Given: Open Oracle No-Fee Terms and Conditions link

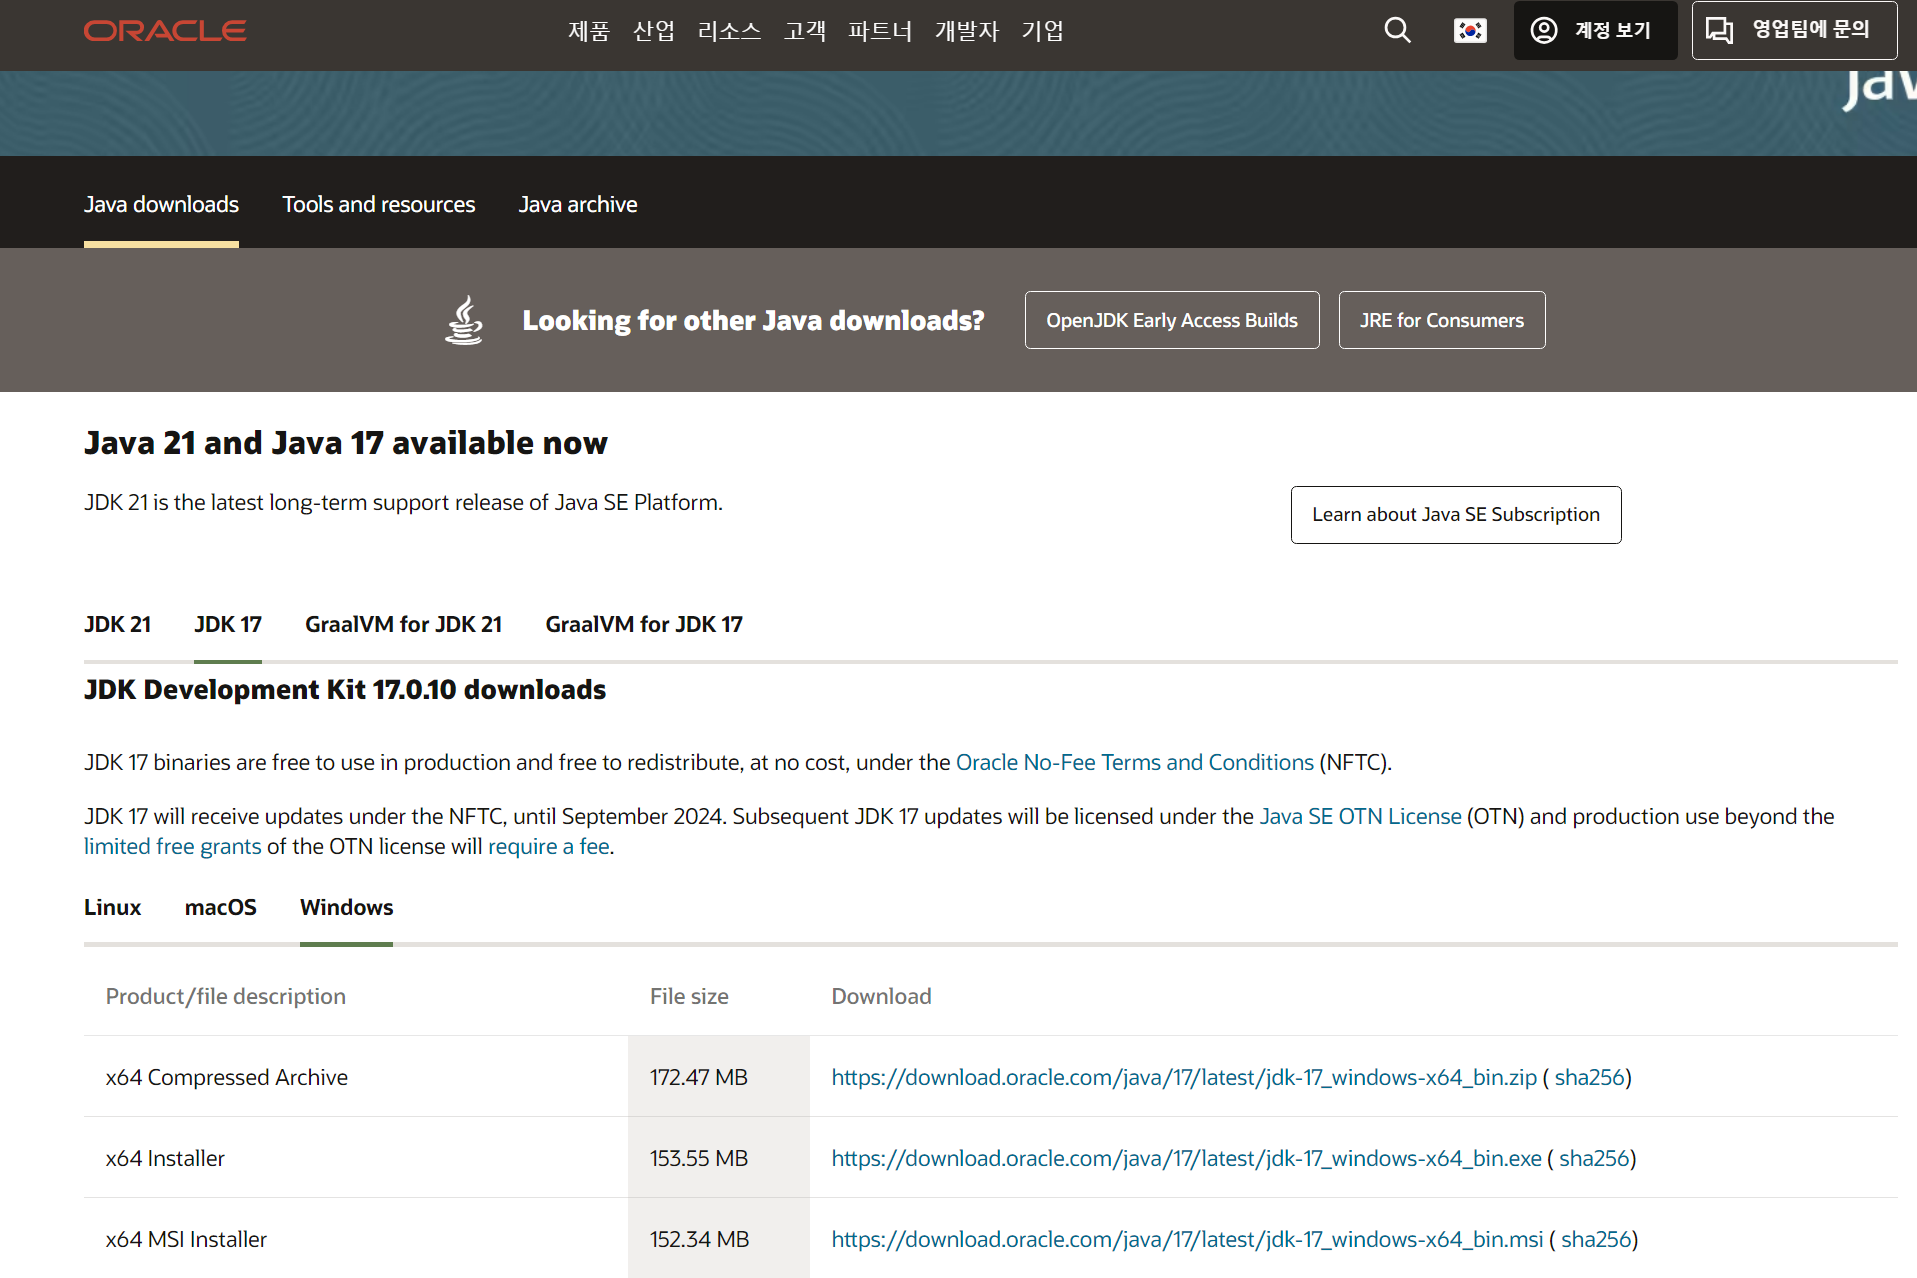Looking at the screenshot, I should [1135, 762].
